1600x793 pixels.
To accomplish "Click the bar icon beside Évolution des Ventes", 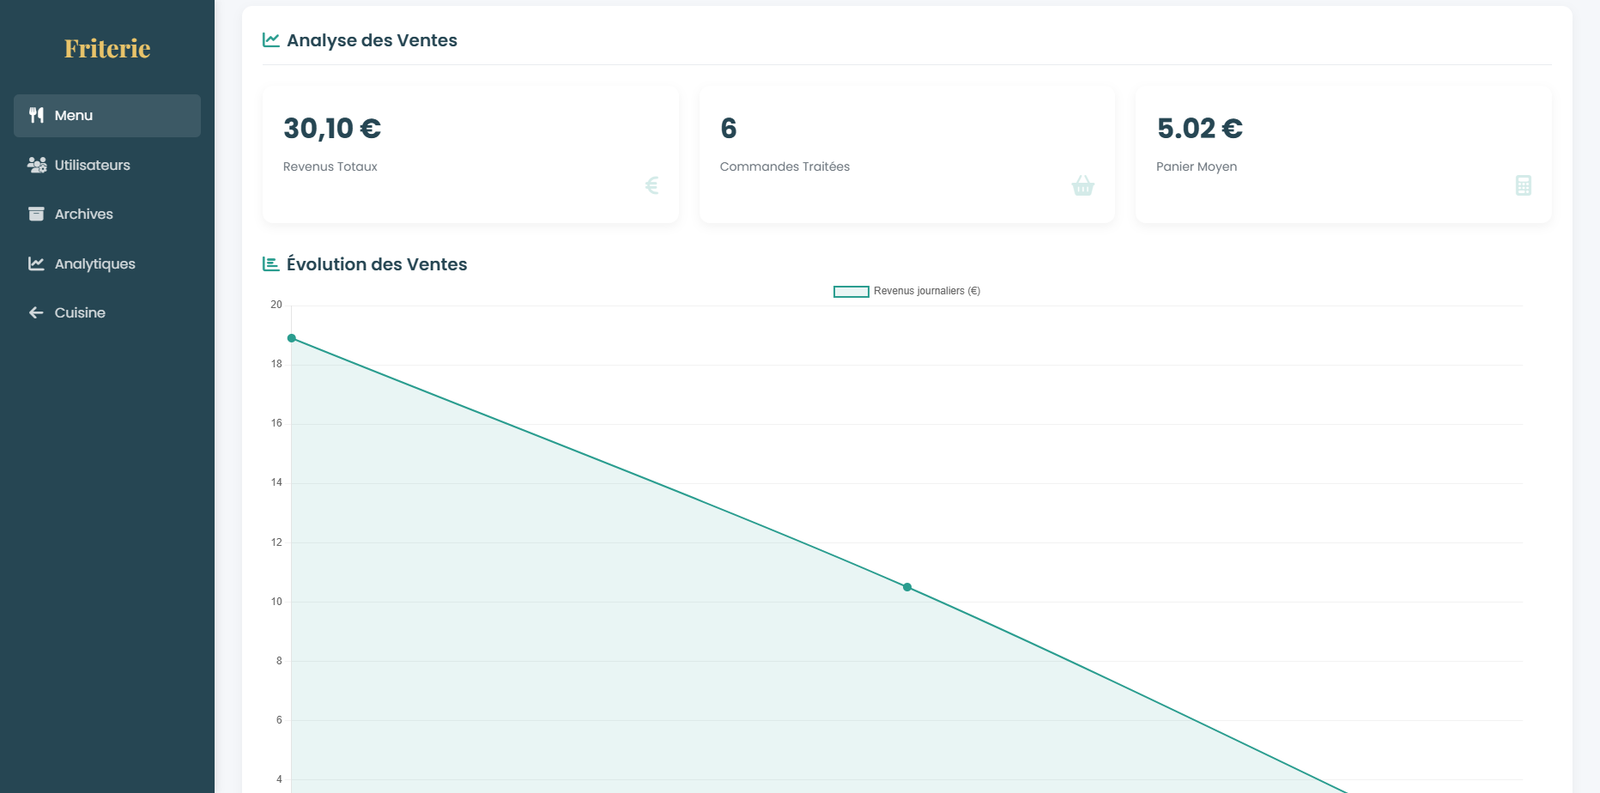I will (271, 264).
